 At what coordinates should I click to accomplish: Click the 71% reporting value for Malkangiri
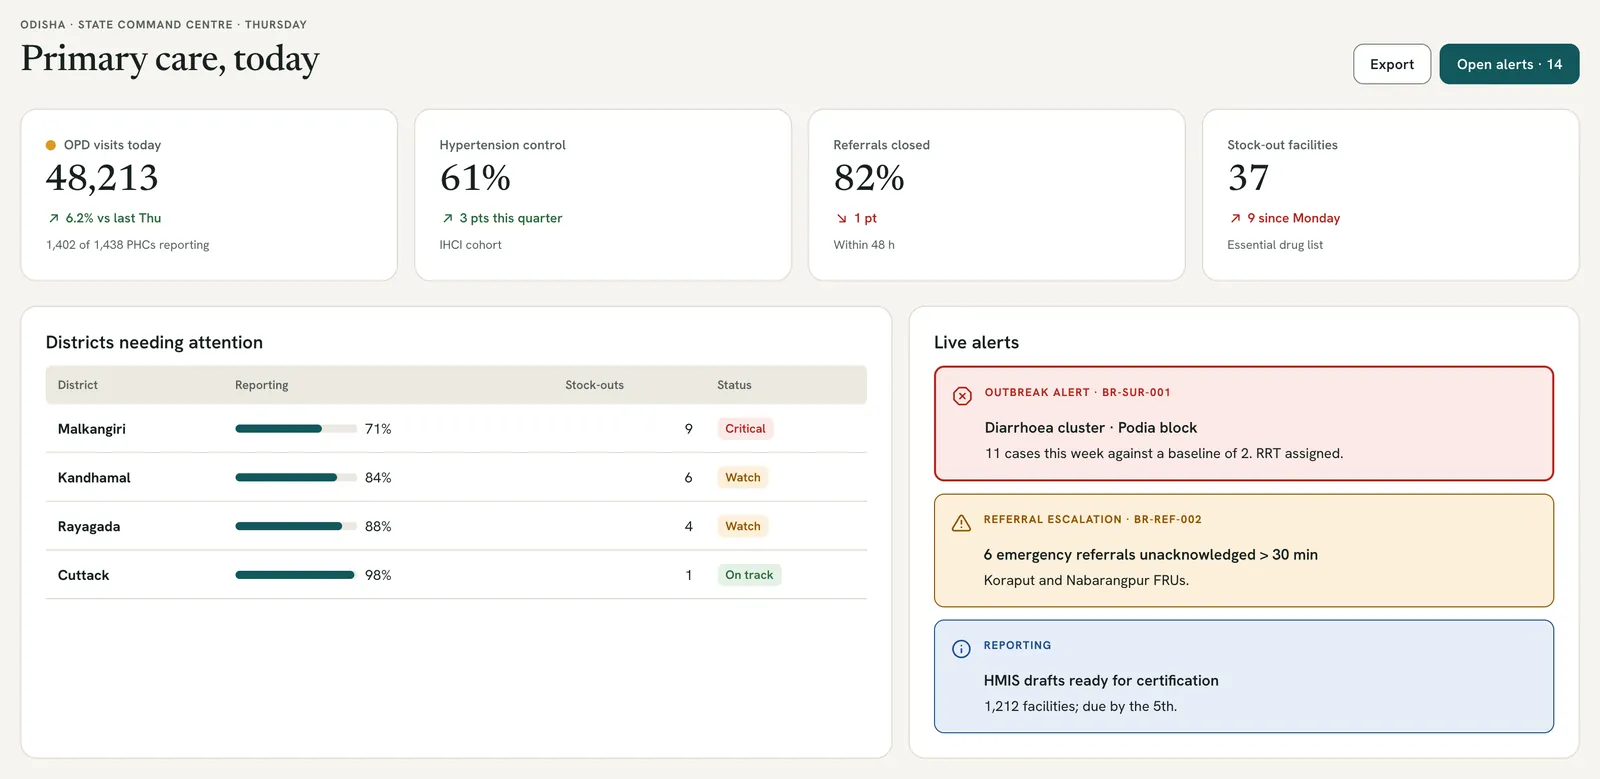coord(378,429)
